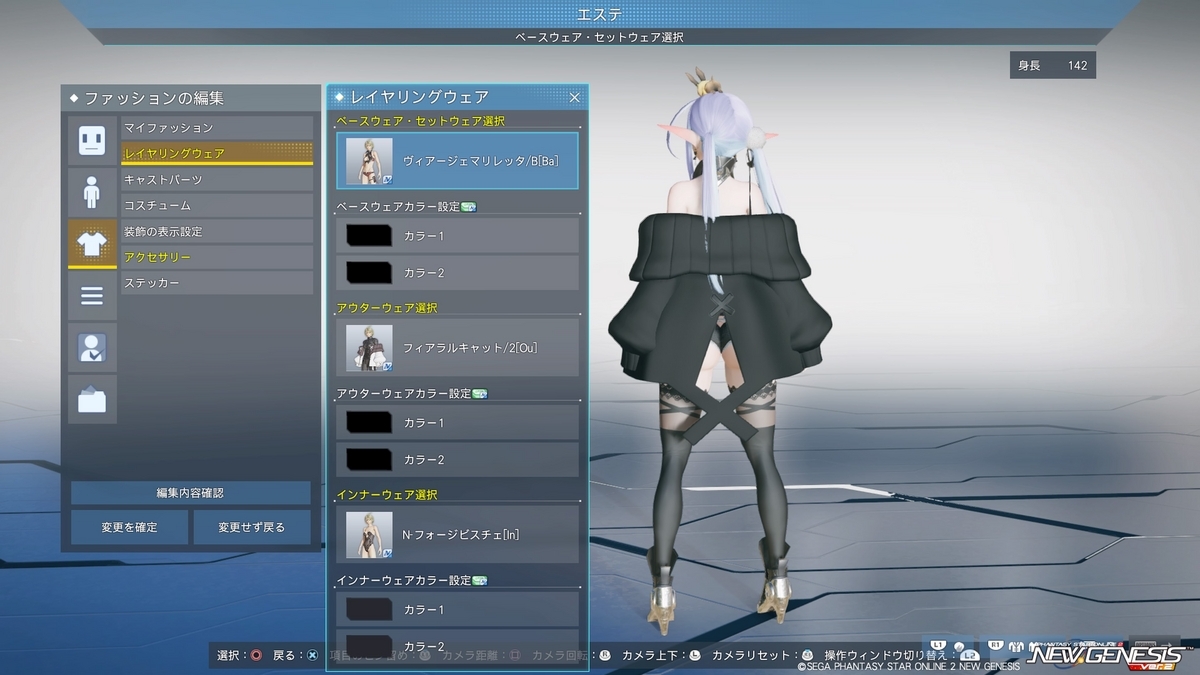Click the 身長 142 height display
The image size is (1200, 675).
click(1052, 66)
